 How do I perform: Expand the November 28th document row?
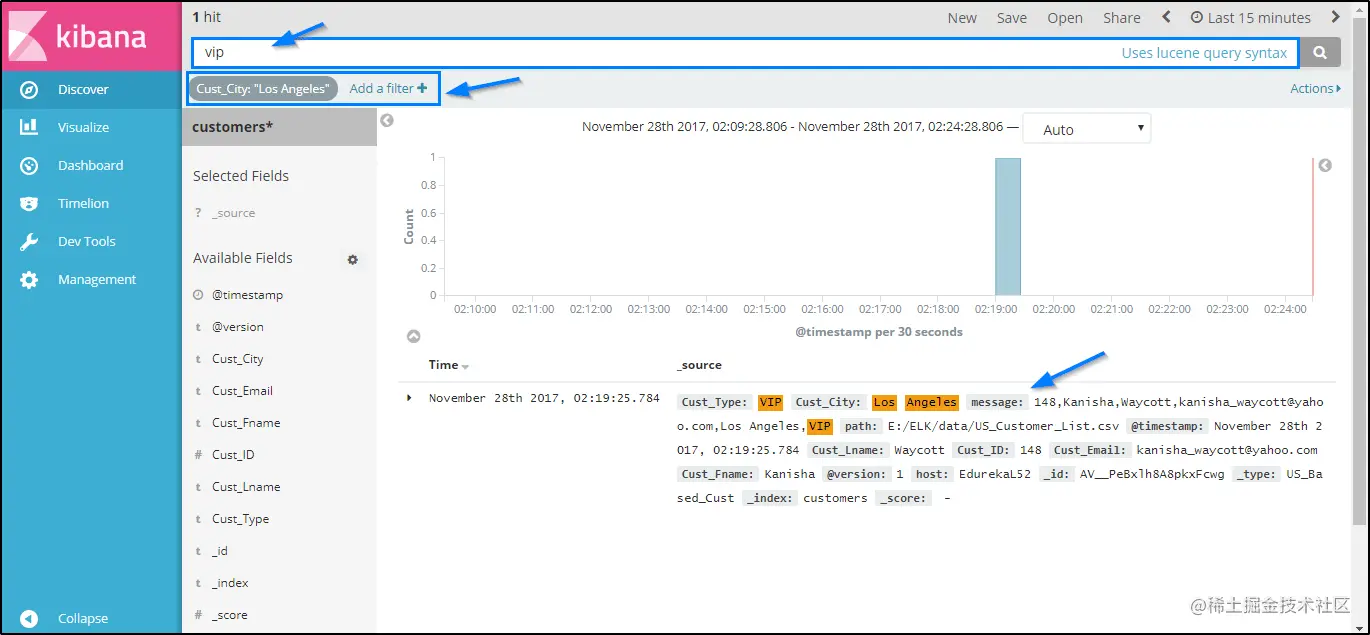[x=409, y=398]
